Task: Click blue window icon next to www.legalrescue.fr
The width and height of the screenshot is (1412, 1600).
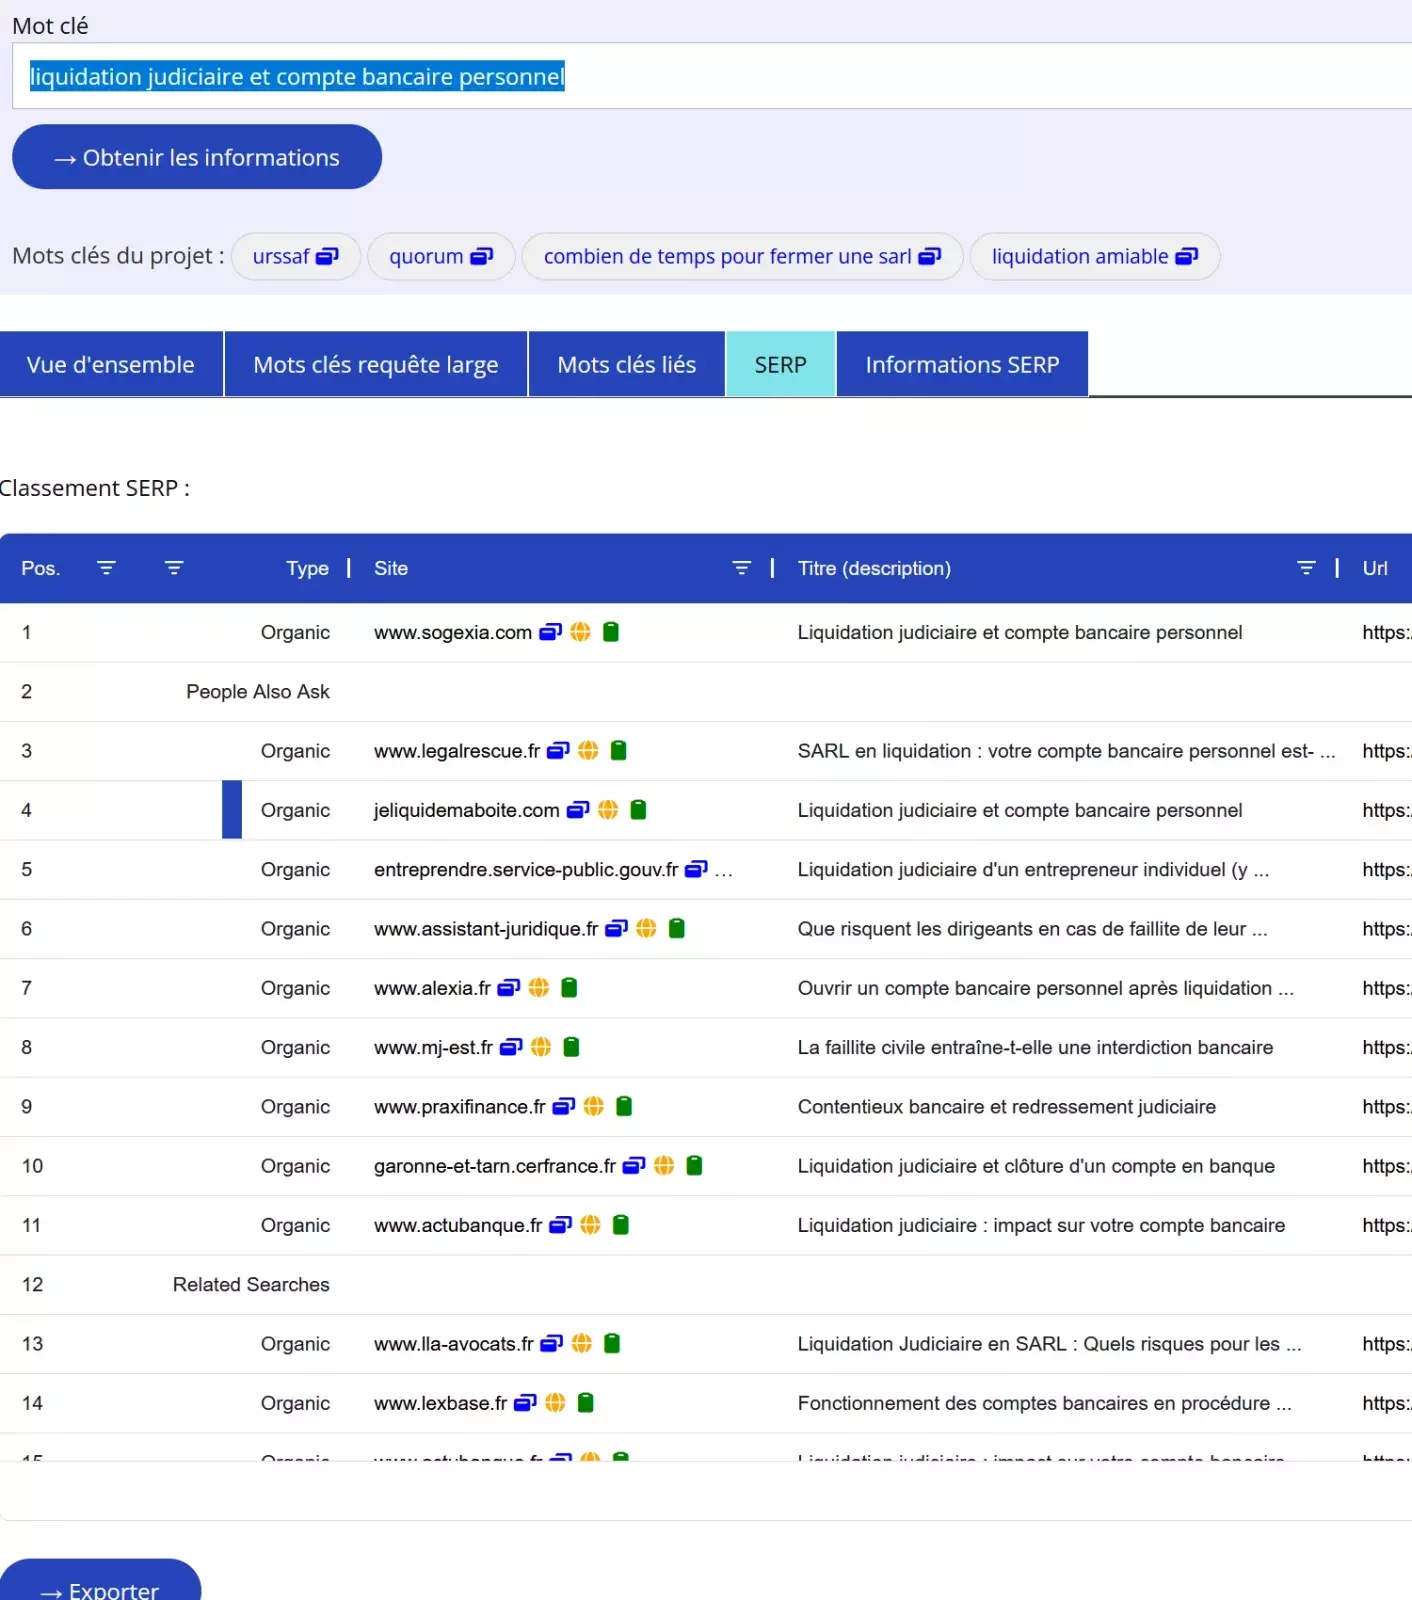Action: (558, 750)
